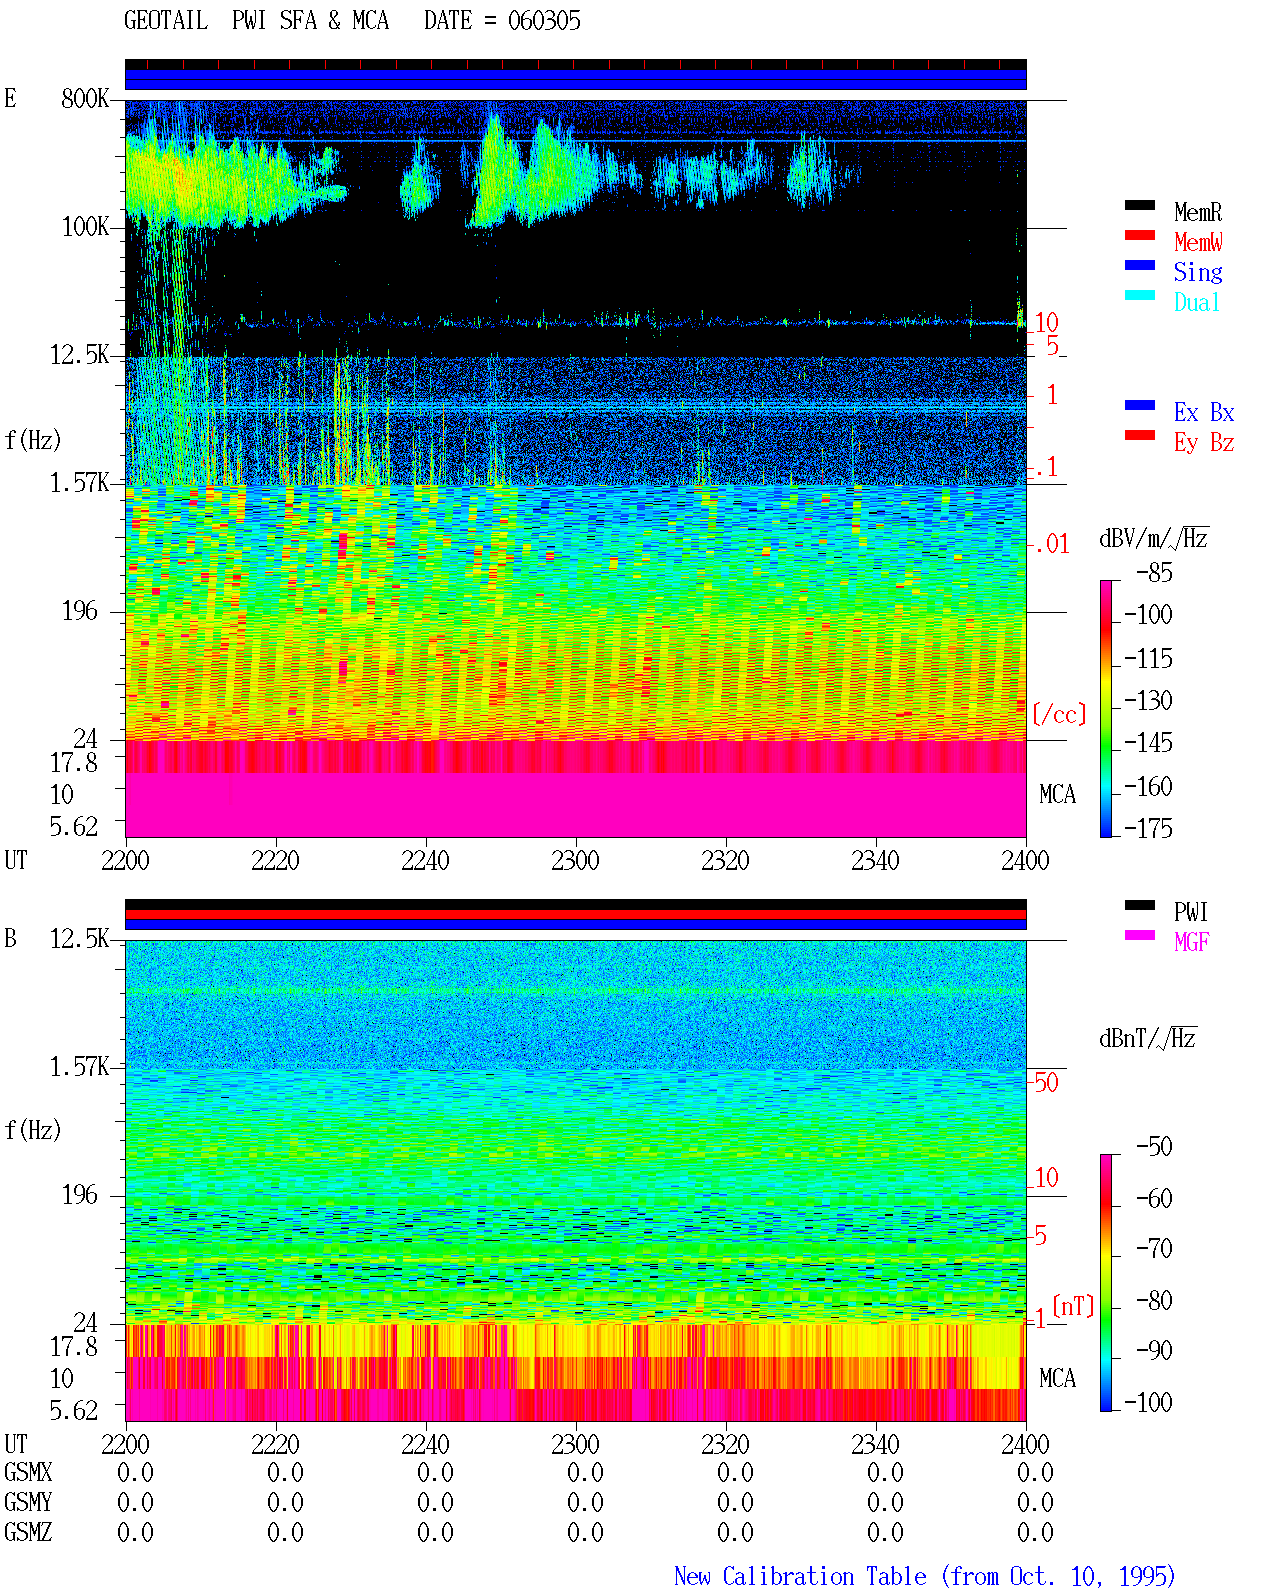The image size is (1280, 1593).
Task: Click the MemW legend label
Action: (x=1198, y=242)
